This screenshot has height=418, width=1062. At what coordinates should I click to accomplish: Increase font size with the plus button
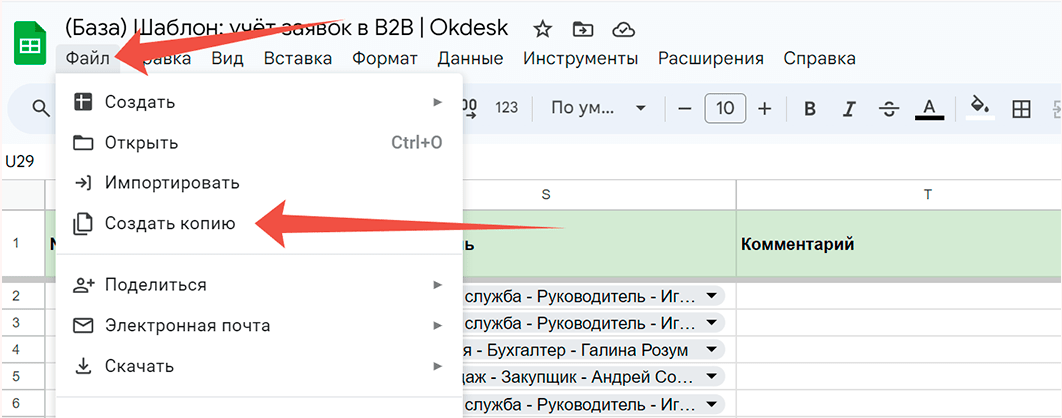click(x=765, y=108)
